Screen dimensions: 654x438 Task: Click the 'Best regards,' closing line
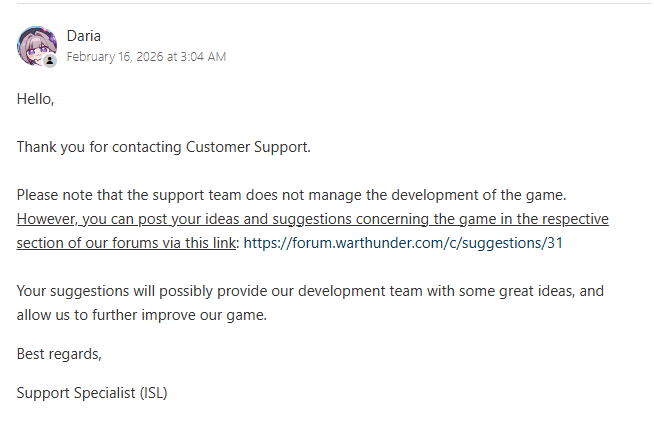point(59,353)
